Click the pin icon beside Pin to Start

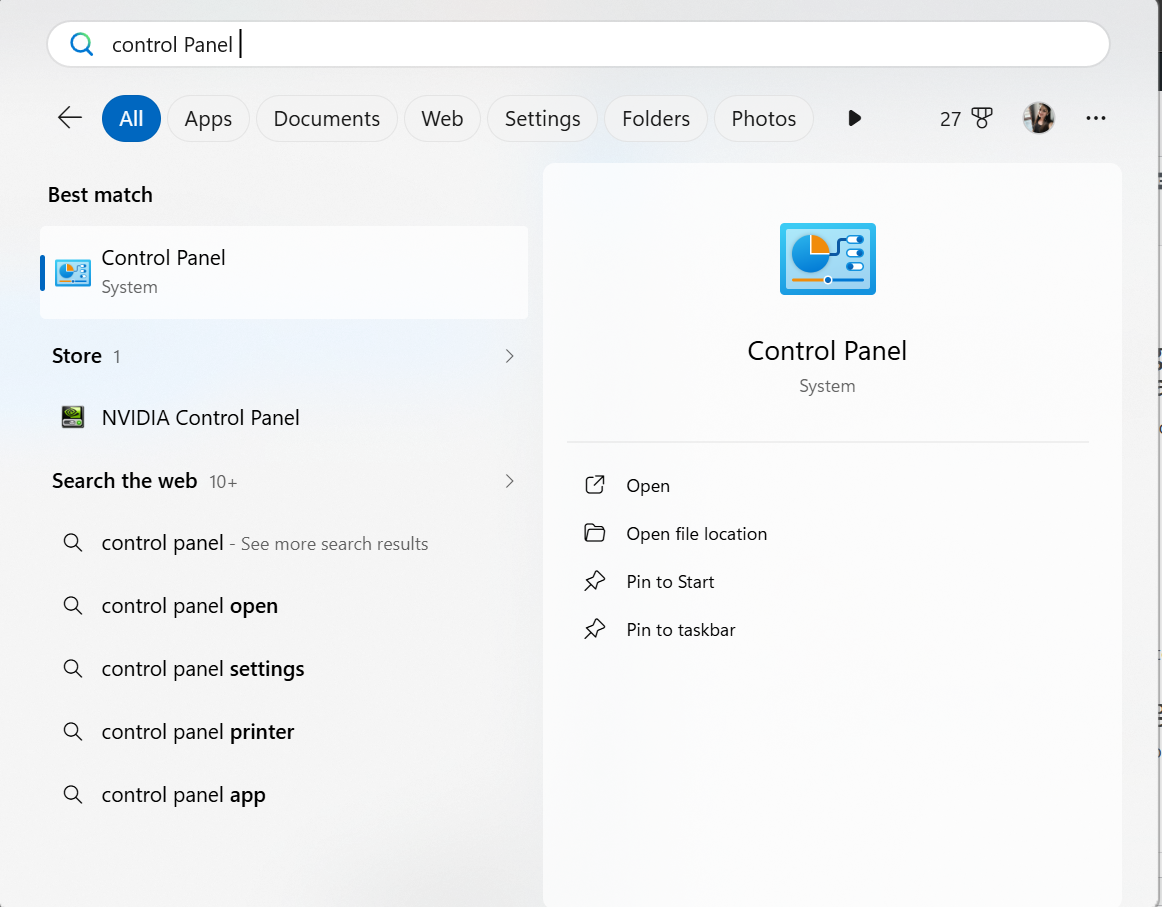[595, 582]
